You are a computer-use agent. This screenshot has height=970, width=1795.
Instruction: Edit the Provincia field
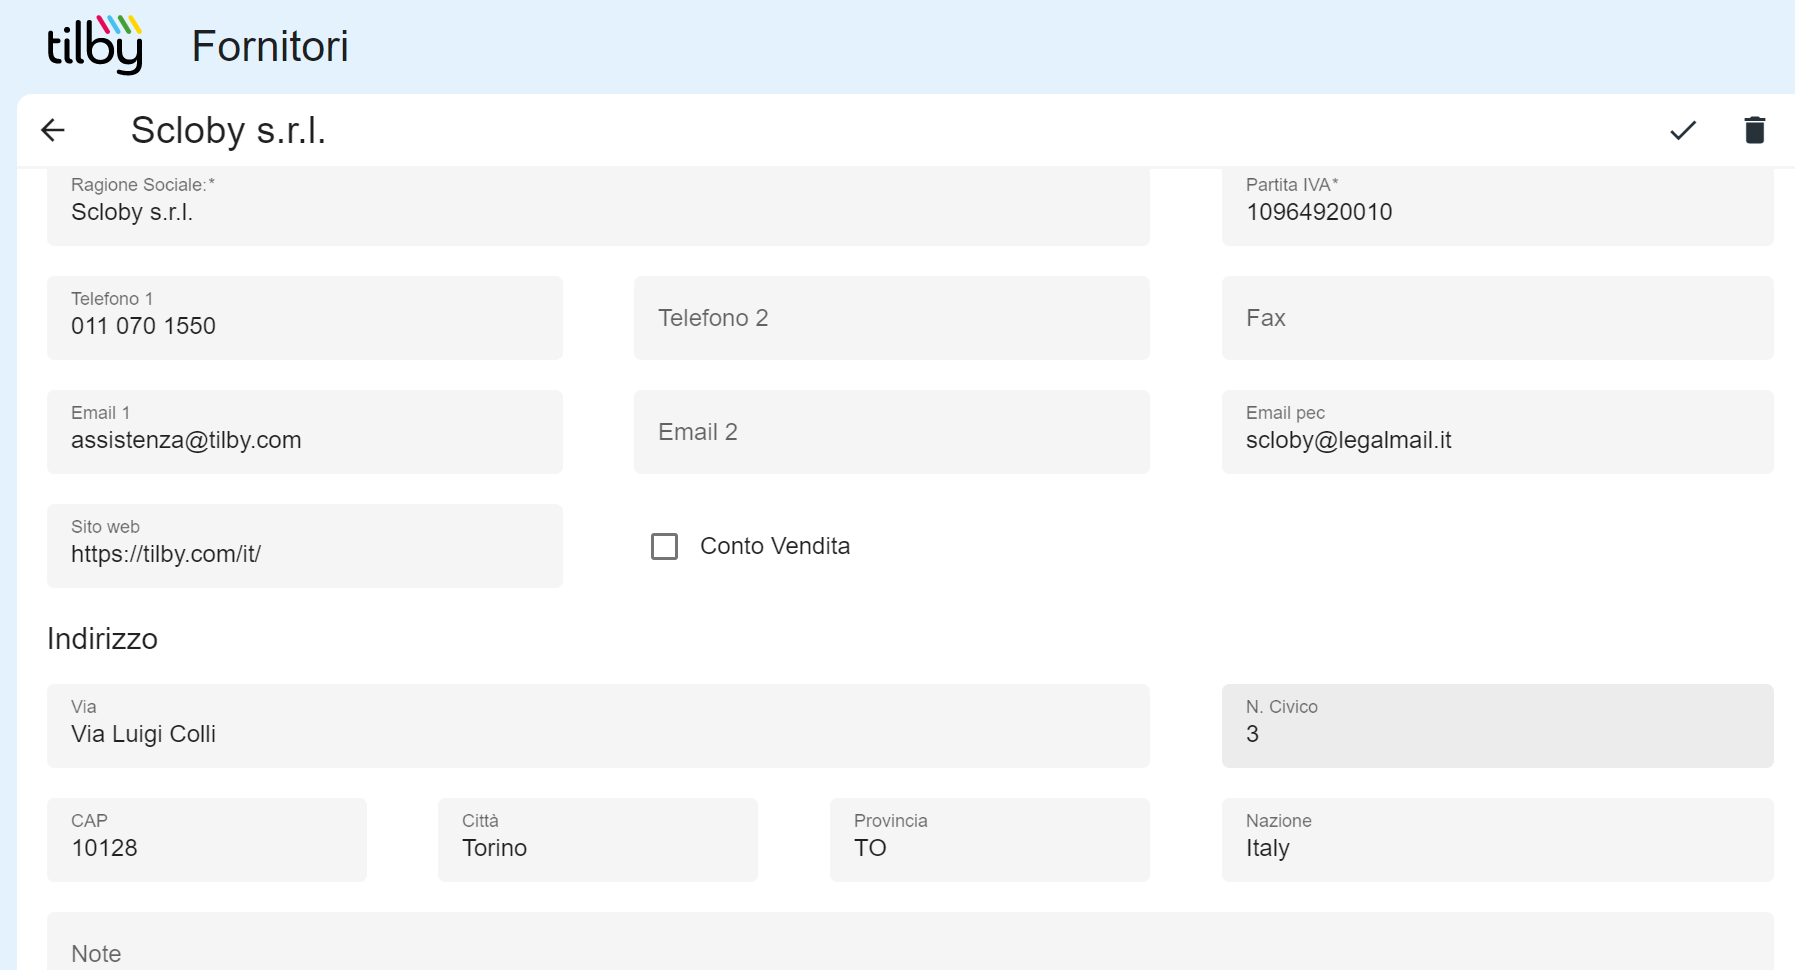990,840
